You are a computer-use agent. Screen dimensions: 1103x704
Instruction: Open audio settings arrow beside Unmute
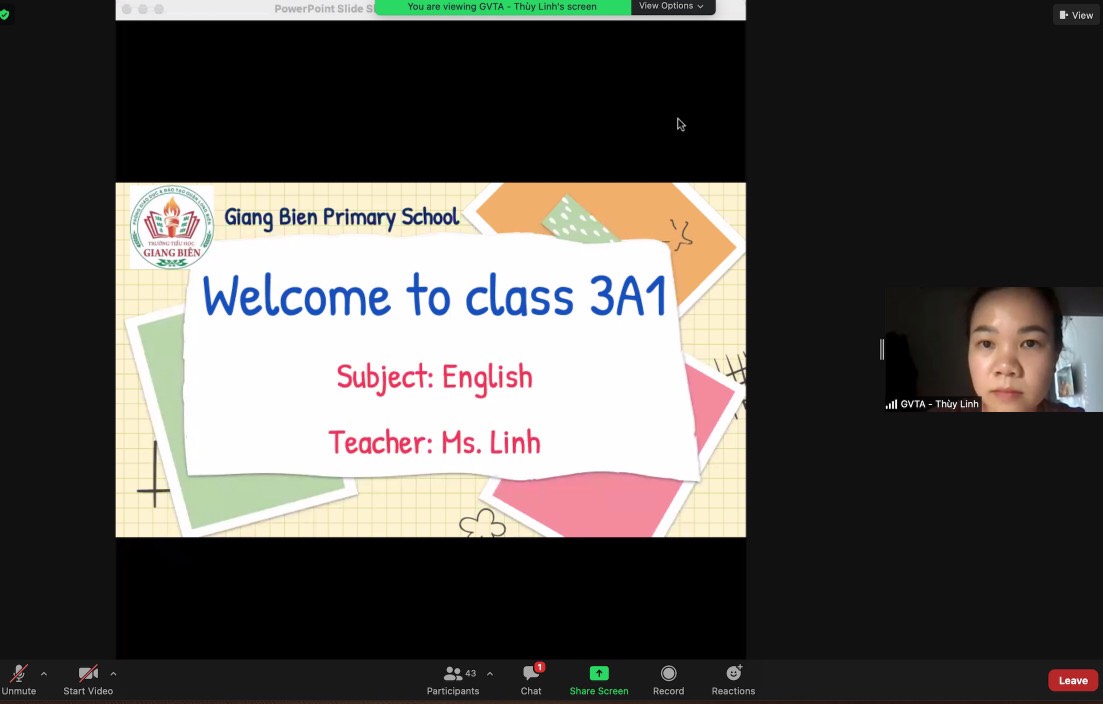tap(44, 674)
